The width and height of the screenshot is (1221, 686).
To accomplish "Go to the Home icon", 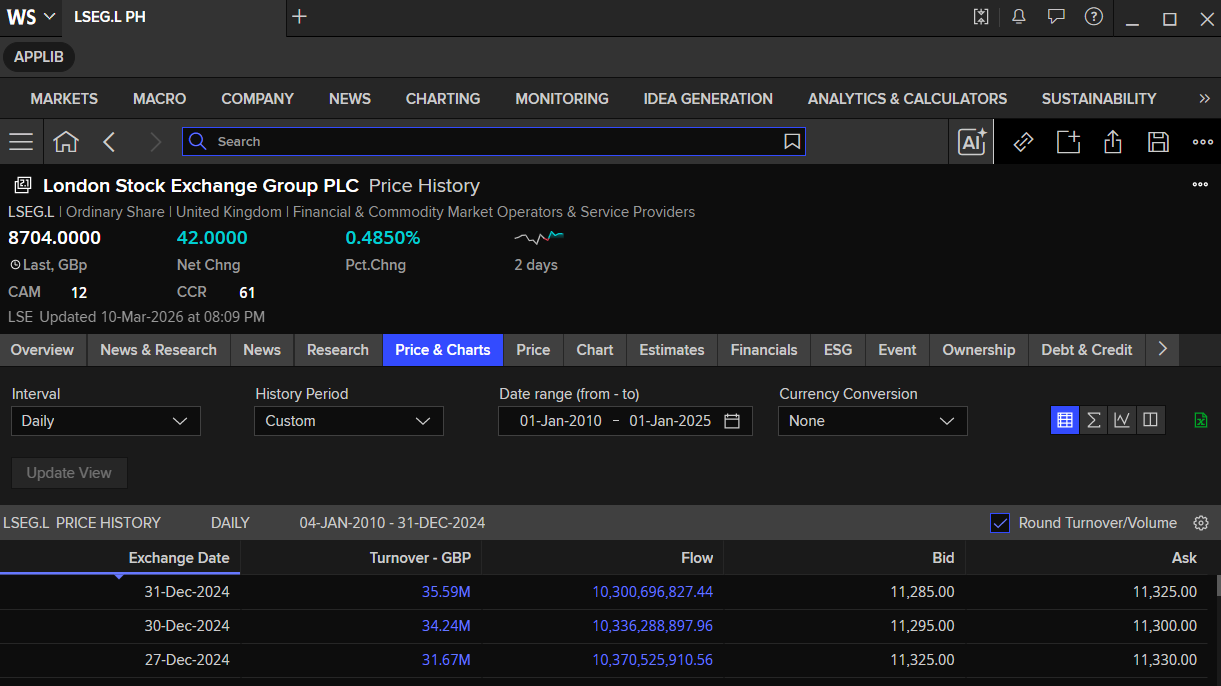I will [x=66, y=142].
